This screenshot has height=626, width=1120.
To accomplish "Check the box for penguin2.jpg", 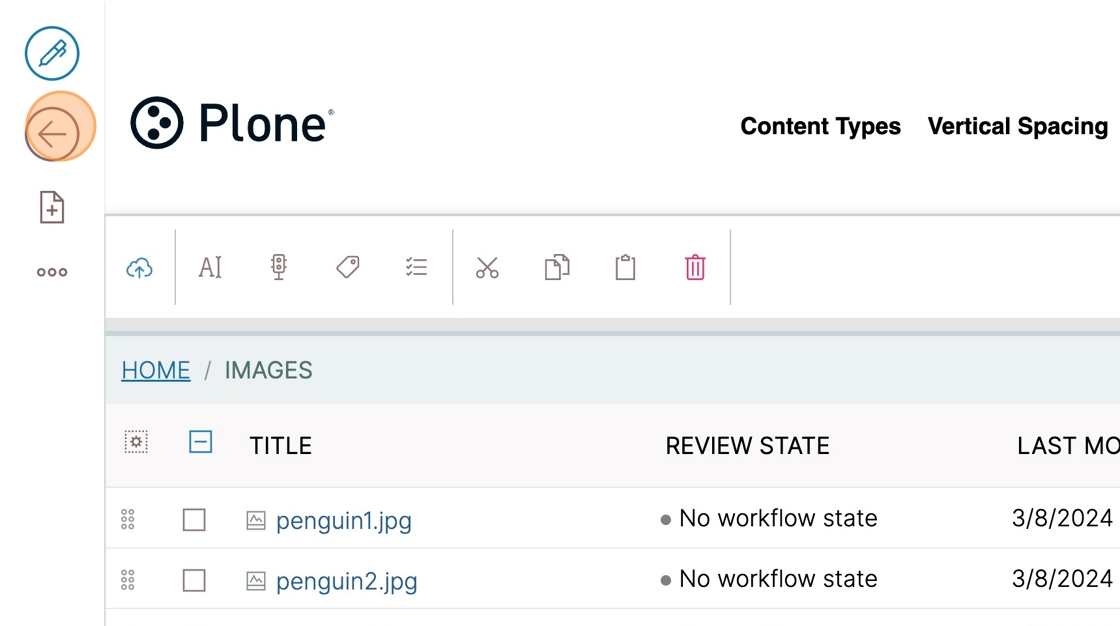I will click(194, 580).
